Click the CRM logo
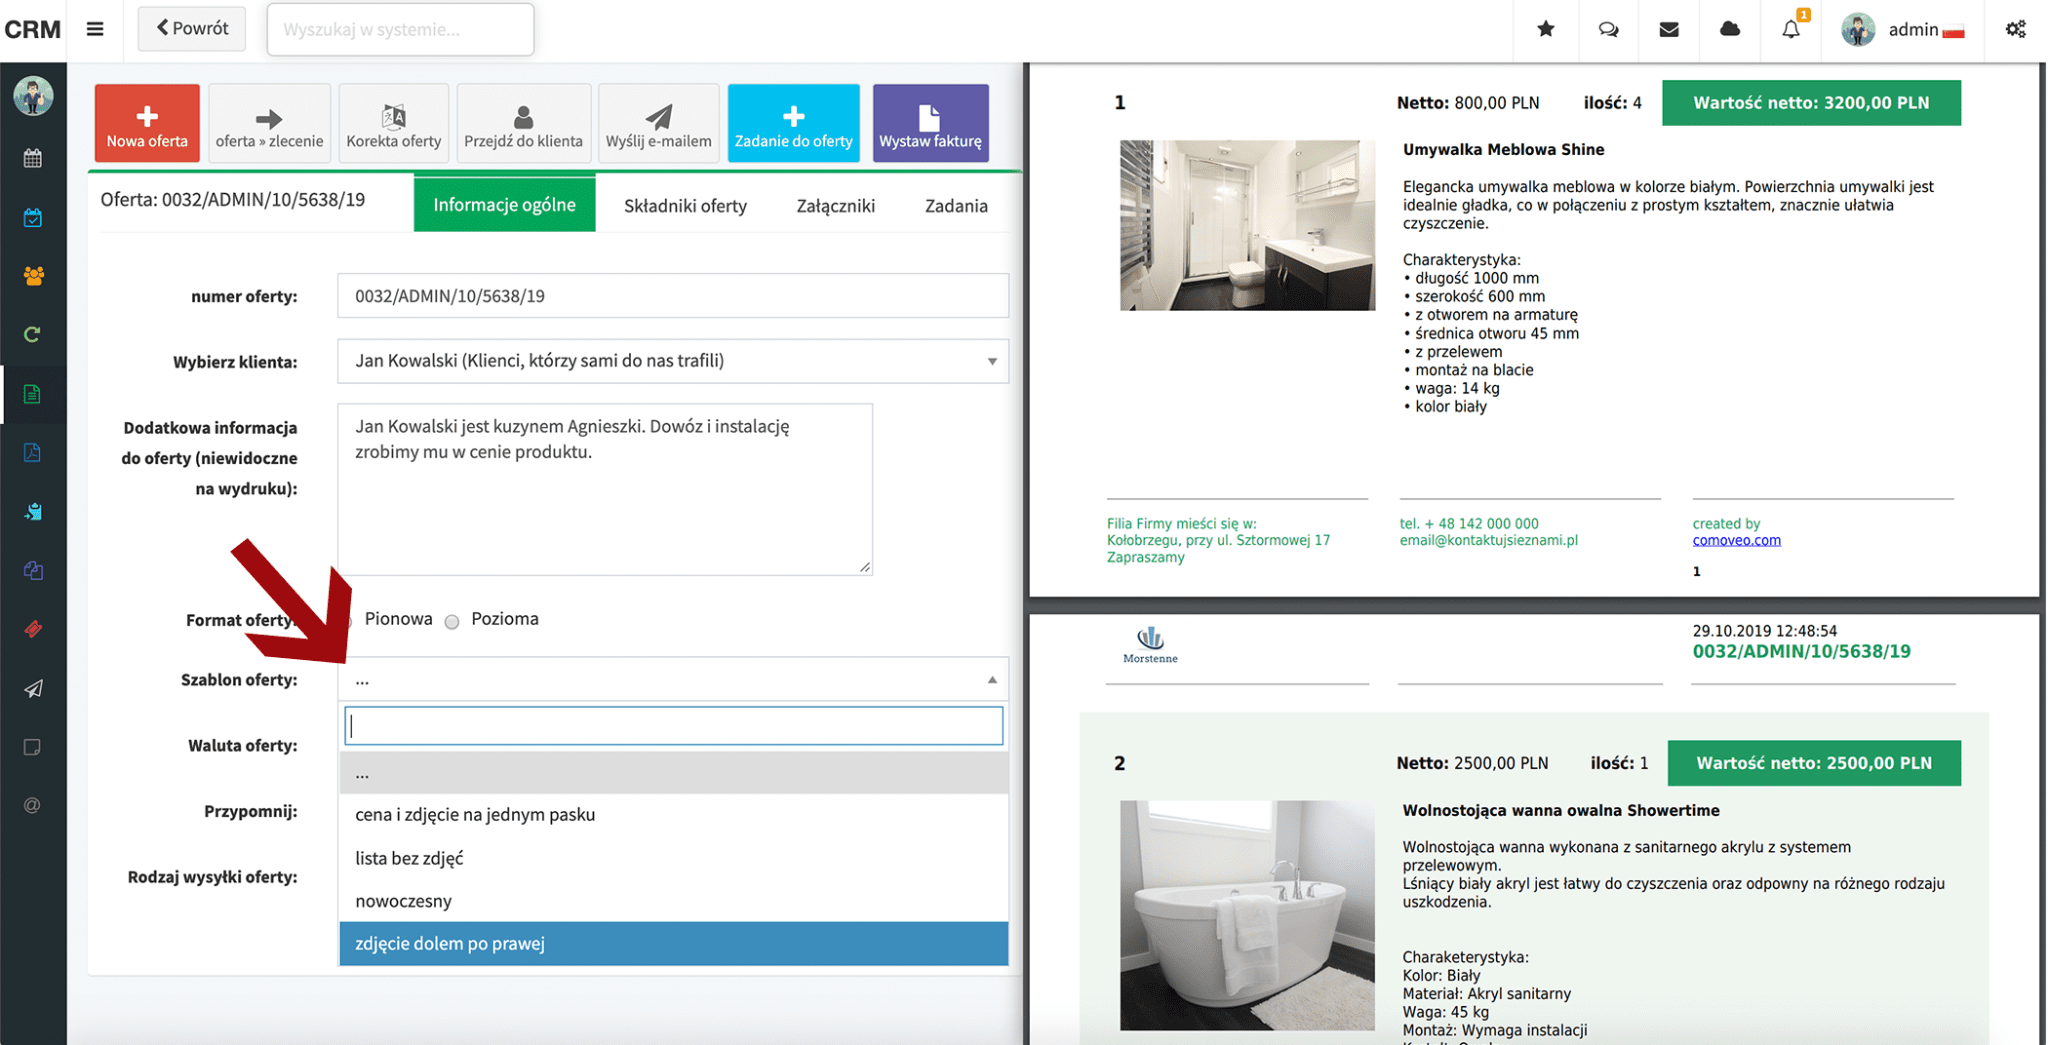 (33, 30)
